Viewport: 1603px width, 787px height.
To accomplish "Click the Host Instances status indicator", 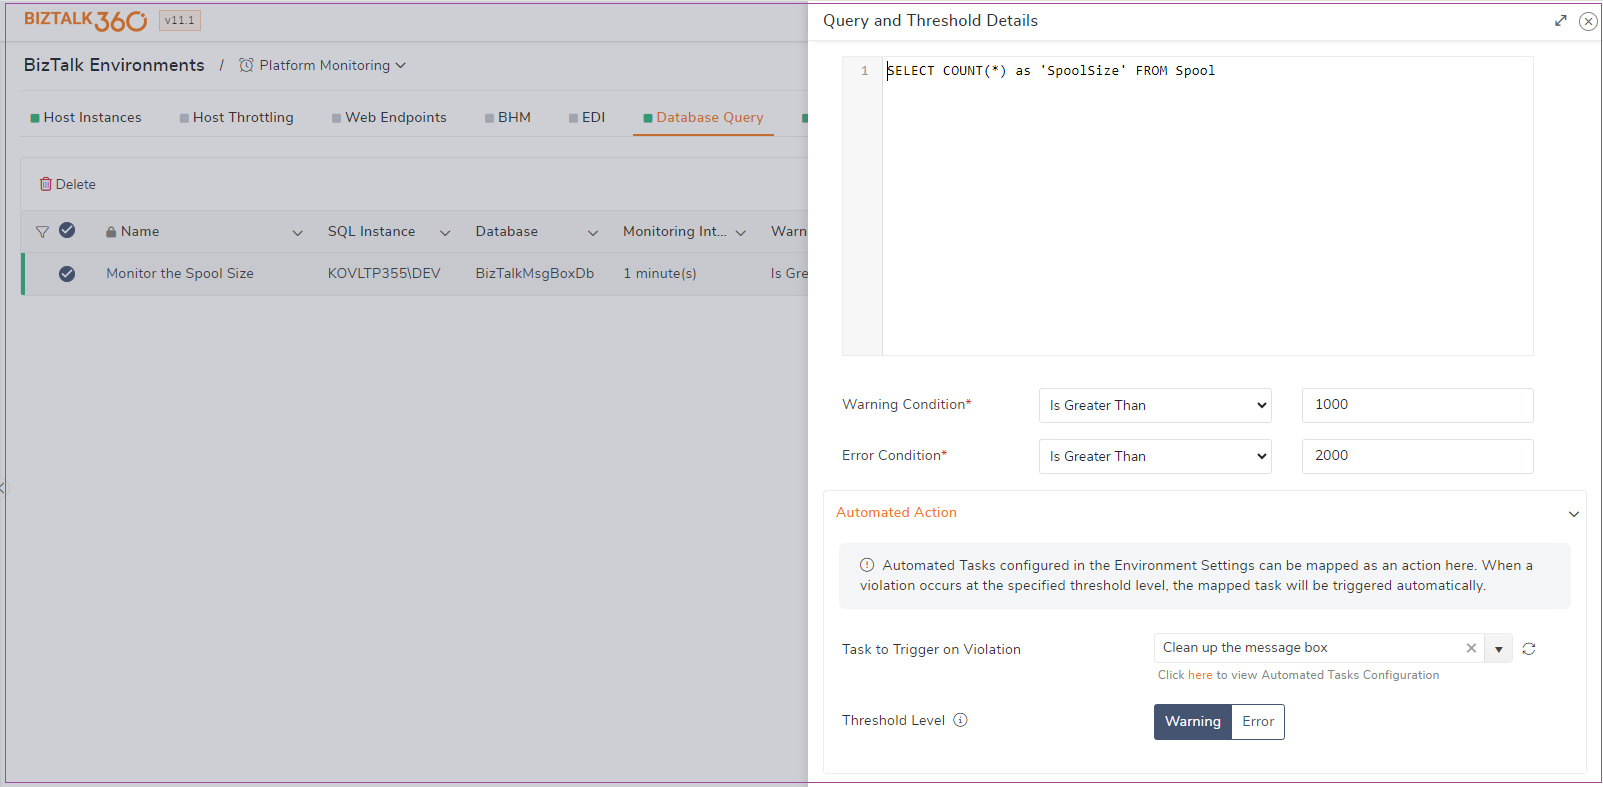I will pyautogui.click(x=35, y=118).
